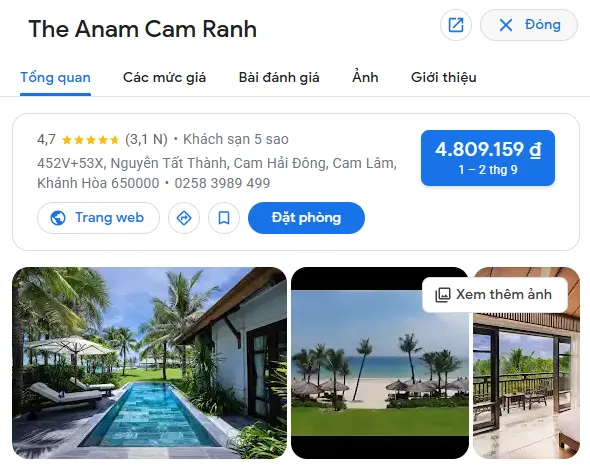Save hotel with bookmark icon
The height and width of the screenshot is (469, 590).
(x=224, y=218)
